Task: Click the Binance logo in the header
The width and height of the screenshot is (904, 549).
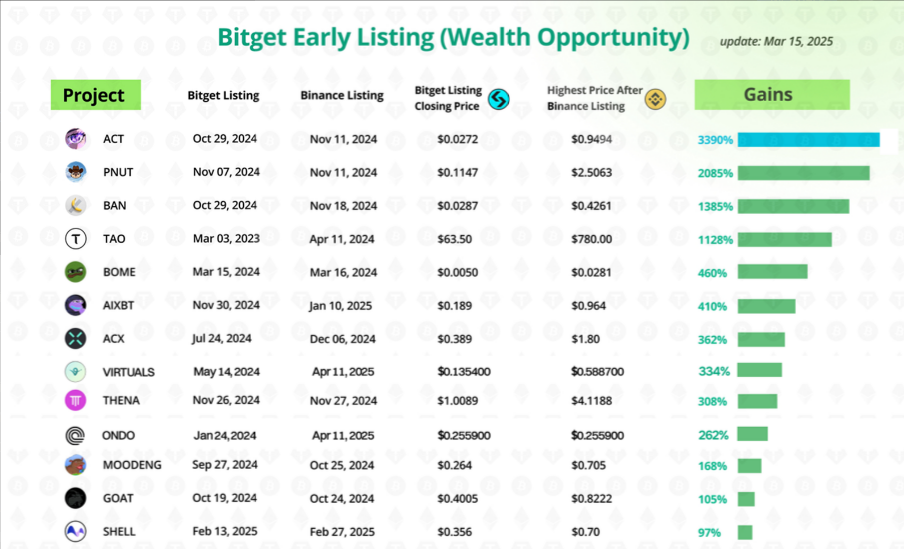Action: point(655,99)
